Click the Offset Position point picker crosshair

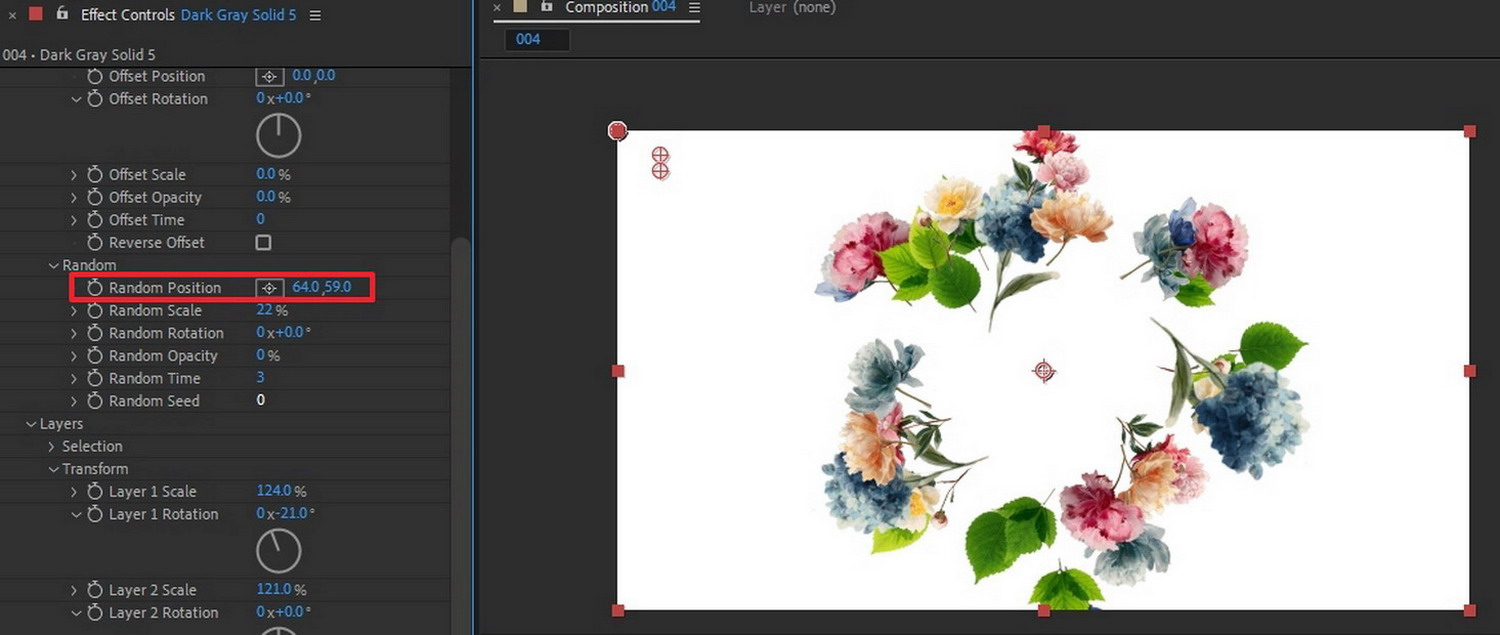point(269,76)
